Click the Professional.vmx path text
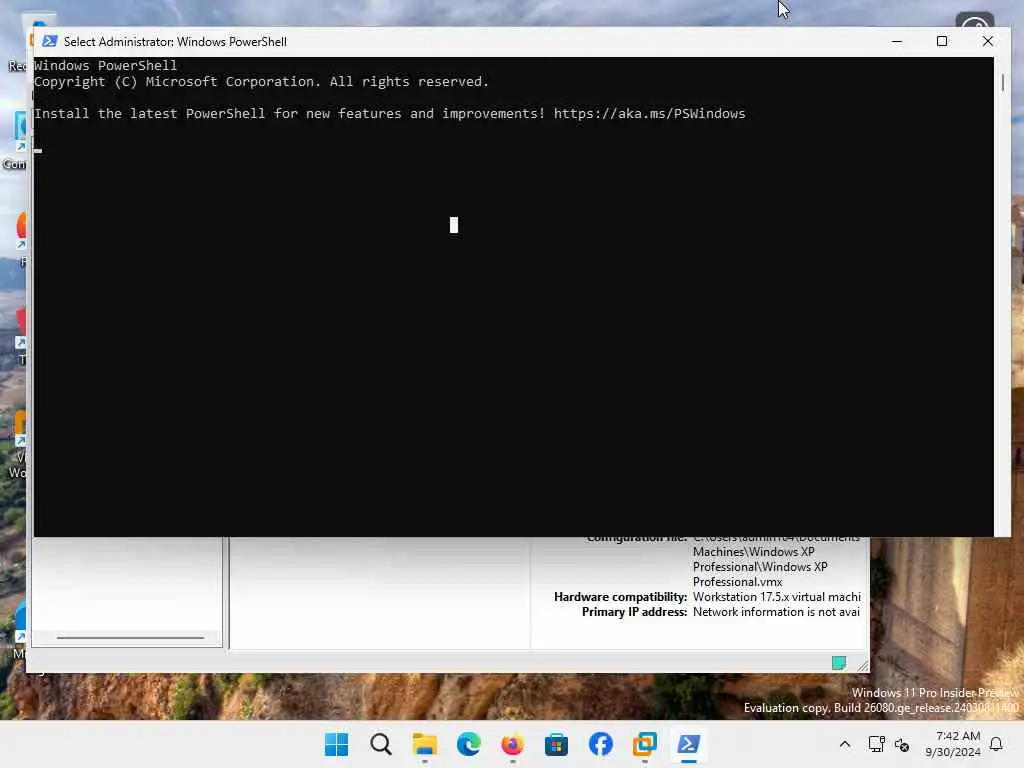Screen dimensions: 1024x768 coord(737,582)
